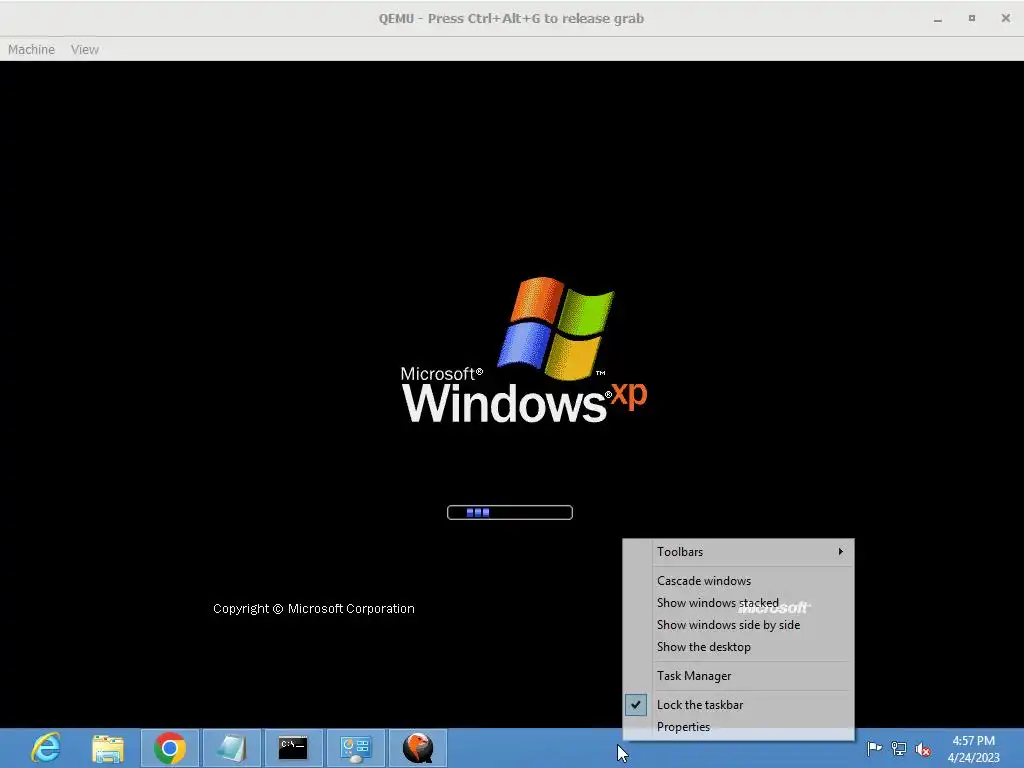The height and width of the screenshot is (768, 1024).
Task: Choose Cascade windows from context menu
Action: coord(739,581)
